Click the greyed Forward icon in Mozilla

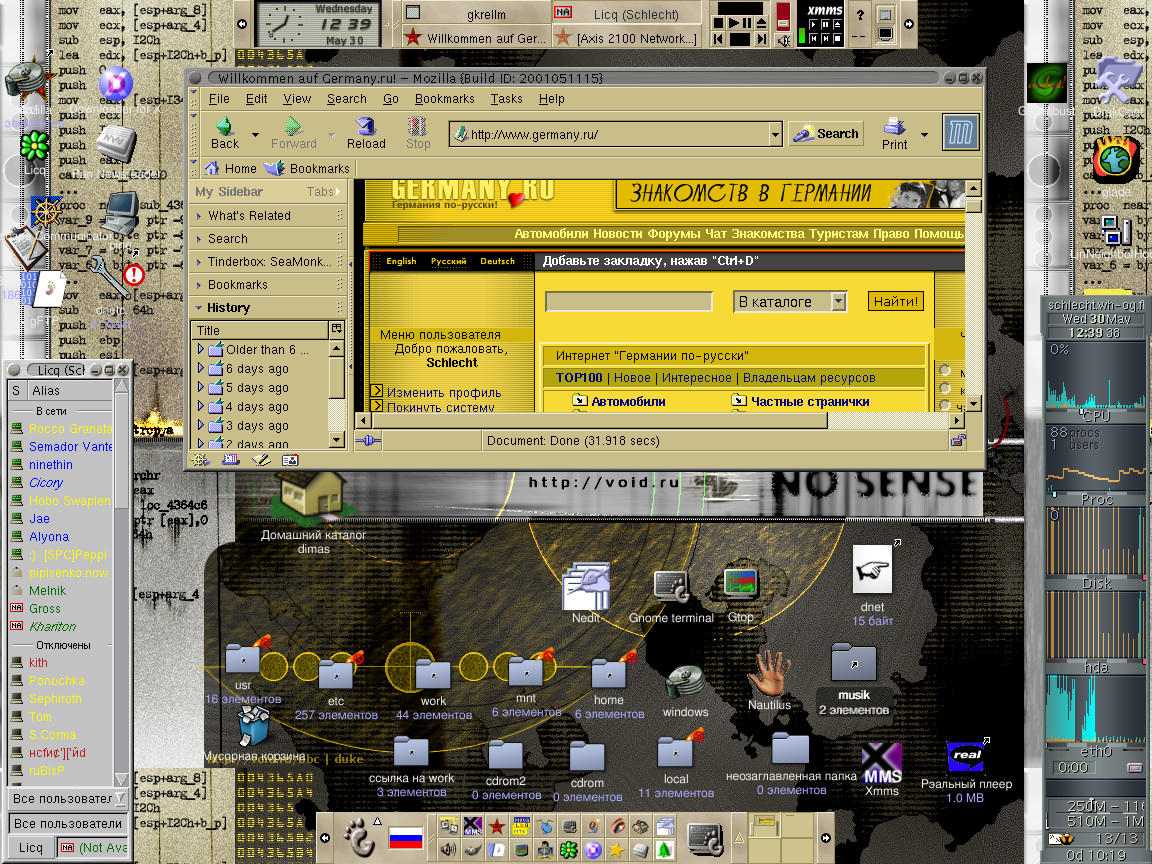[x=293, y=126]
